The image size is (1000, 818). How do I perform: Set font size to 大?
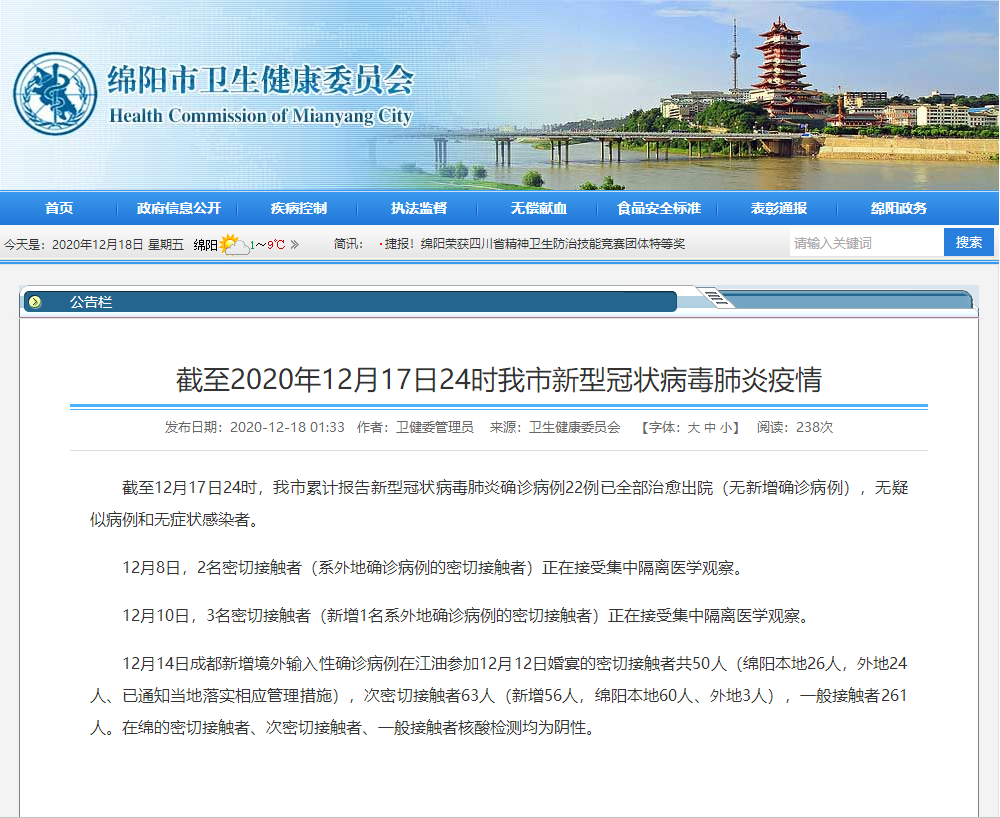click(x=693, y=427)
